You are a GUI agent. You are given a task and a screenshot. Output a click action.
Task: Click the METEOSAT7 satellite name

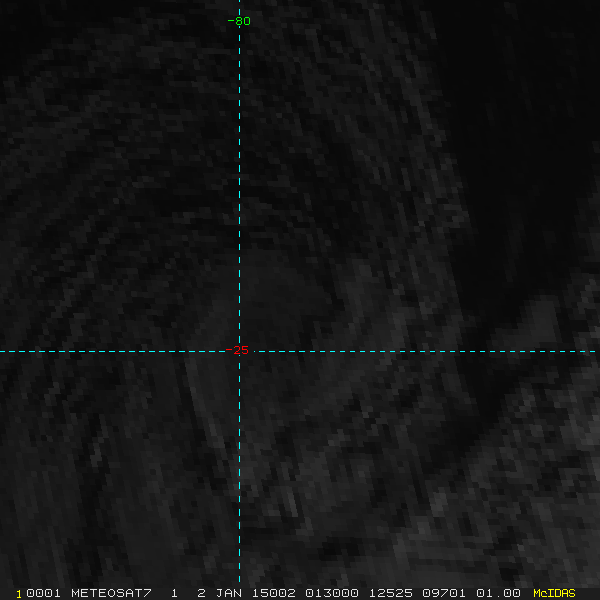click(111, 593)
